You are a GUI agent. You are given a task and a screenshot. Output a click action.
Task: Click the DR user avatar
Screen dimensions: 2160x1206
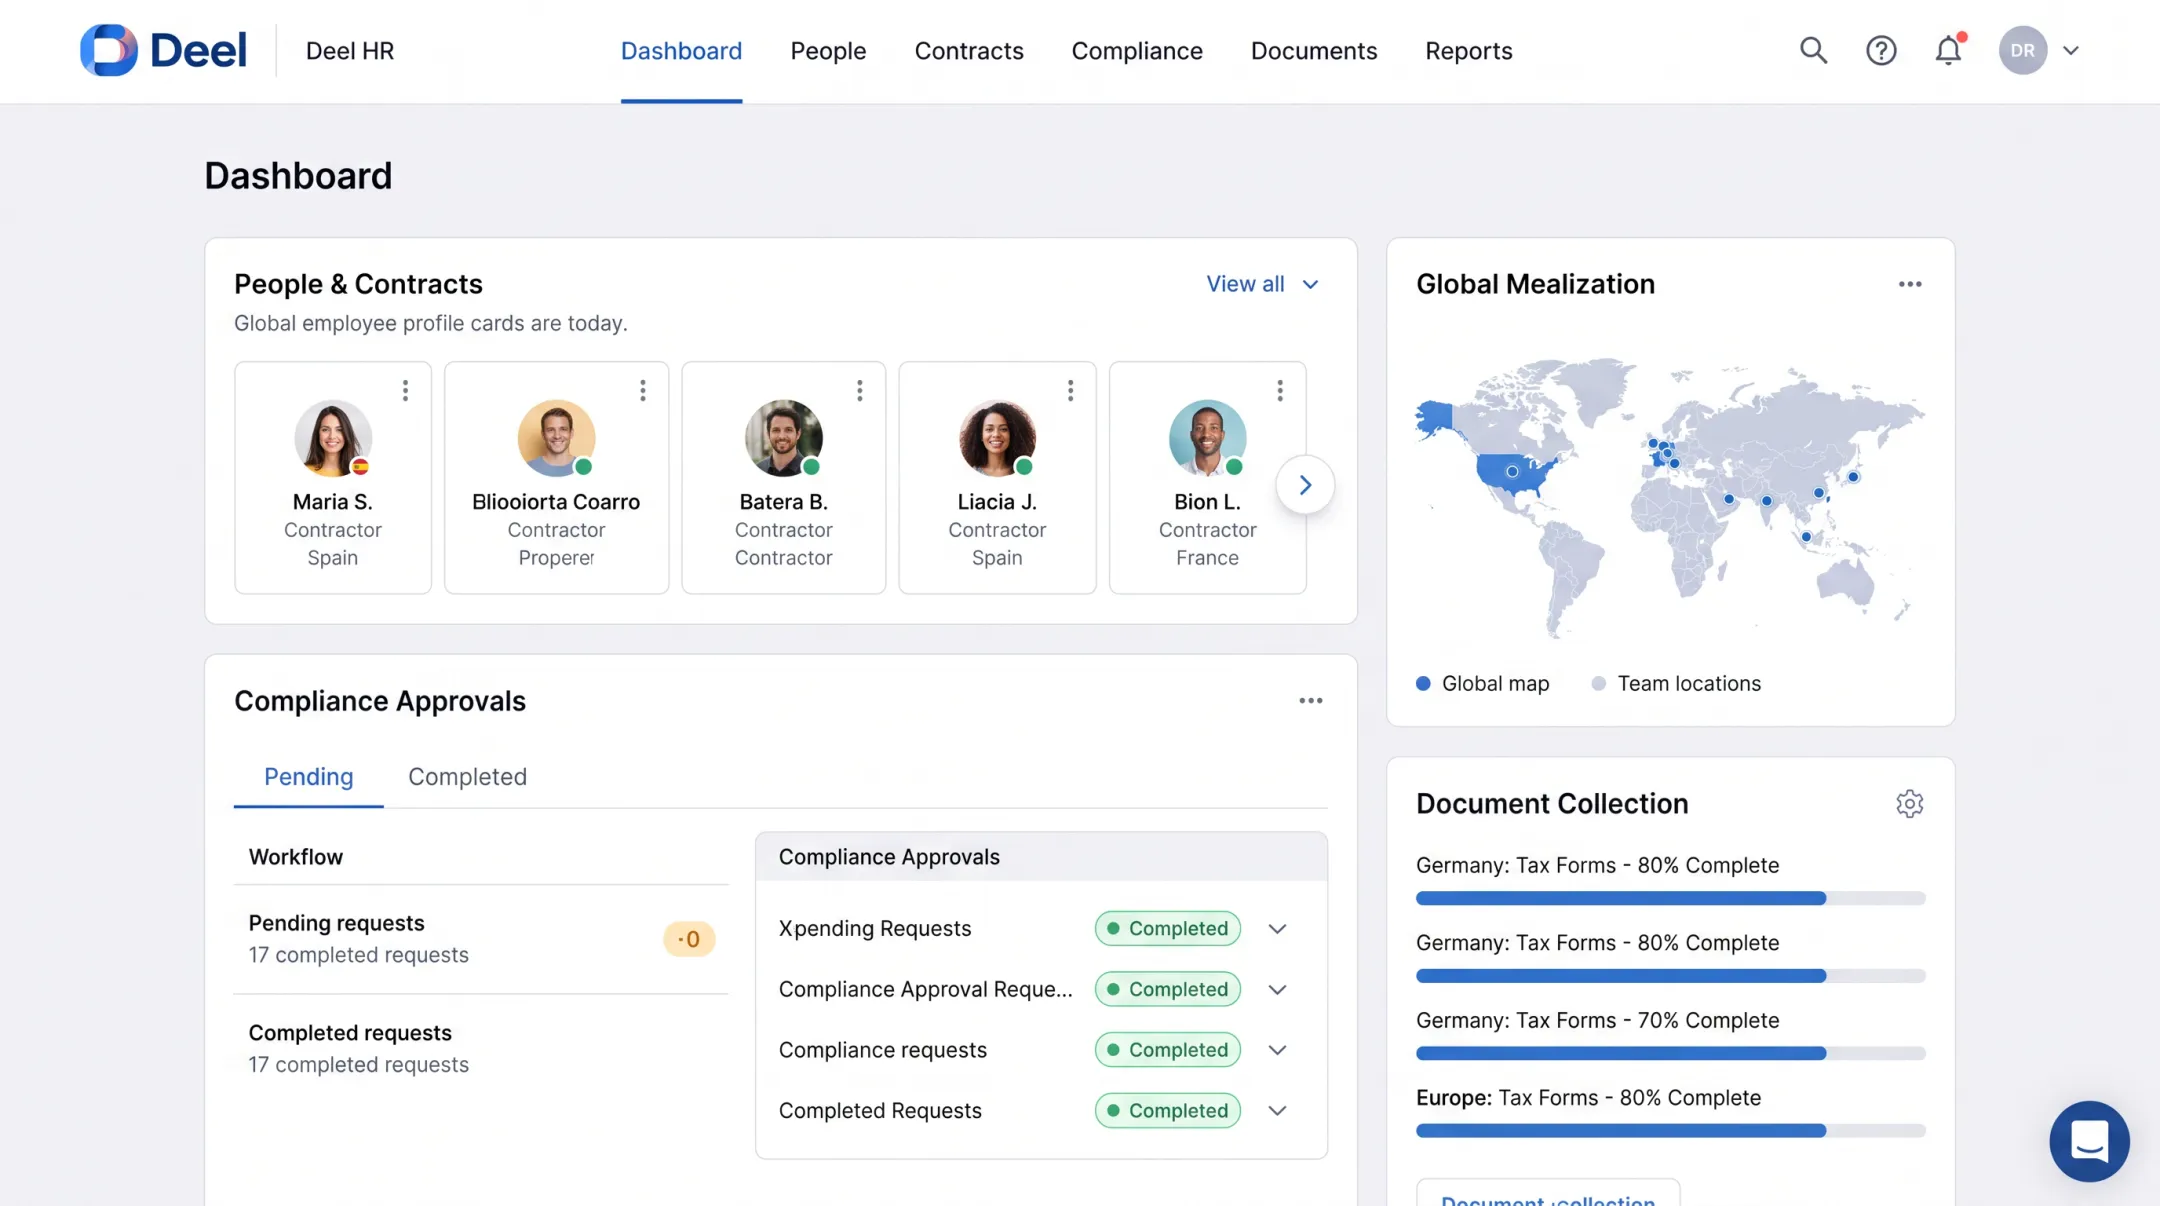[2022, 50]
